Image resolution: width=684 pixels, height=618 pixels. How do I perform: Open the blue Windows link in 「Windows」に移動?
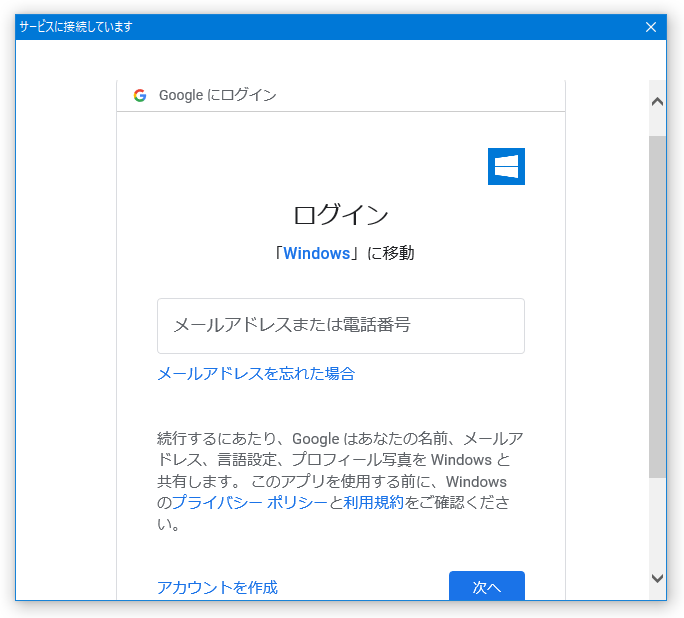(317, 253)
